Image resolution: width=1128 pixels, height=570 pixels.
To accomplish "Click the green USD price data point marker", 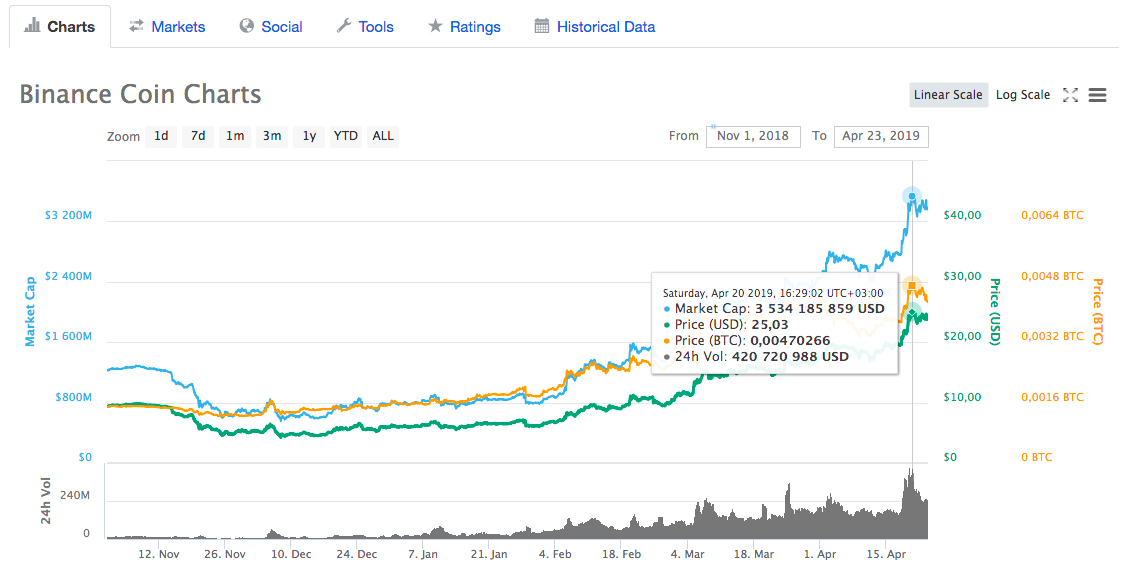I will pyautogui.click(x=911, y=312).
